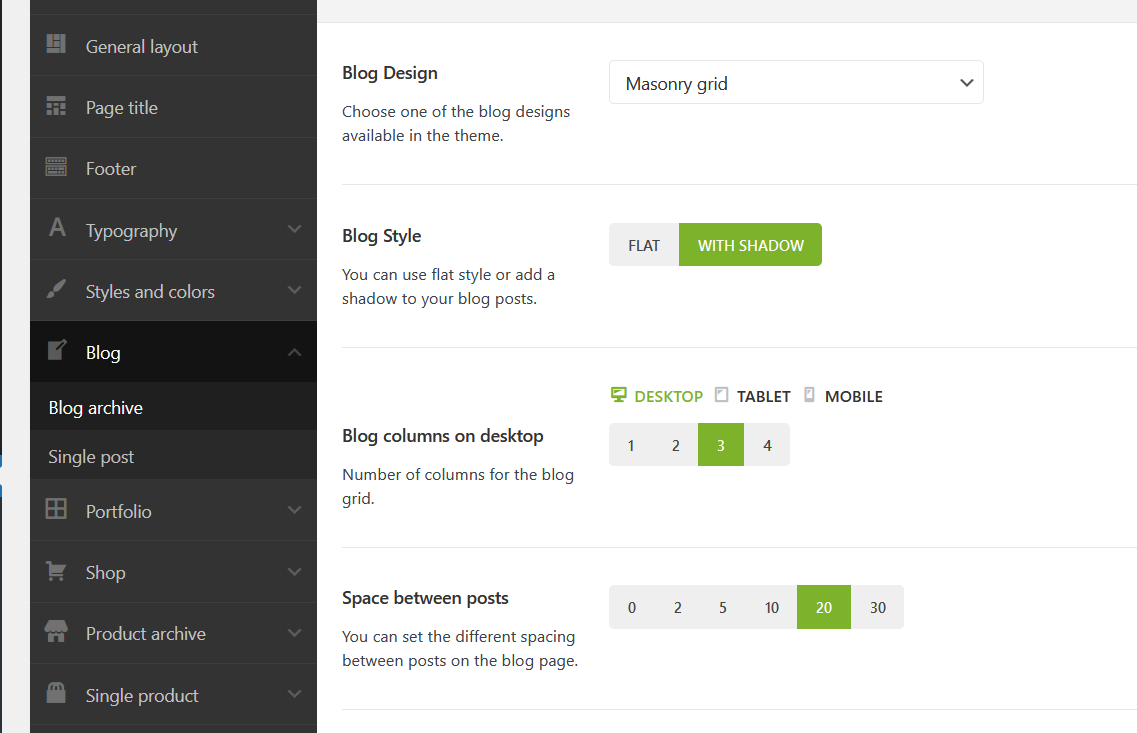1137x733 pixels.
Task: Click the General layout sidebar icon
Action: click(x=57, y=45)
